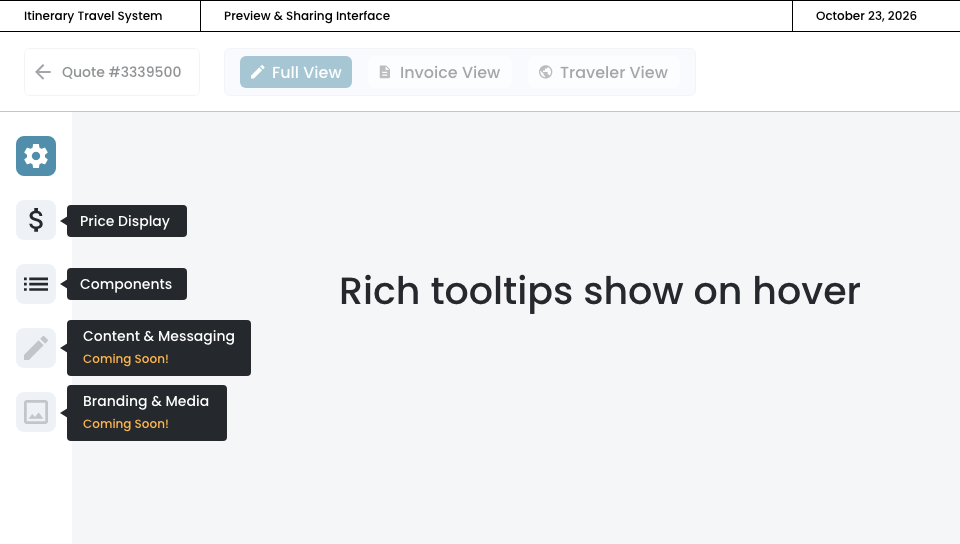Click the Components tooltip label
This screenshot has width=960, height=544.
[126, 284]
